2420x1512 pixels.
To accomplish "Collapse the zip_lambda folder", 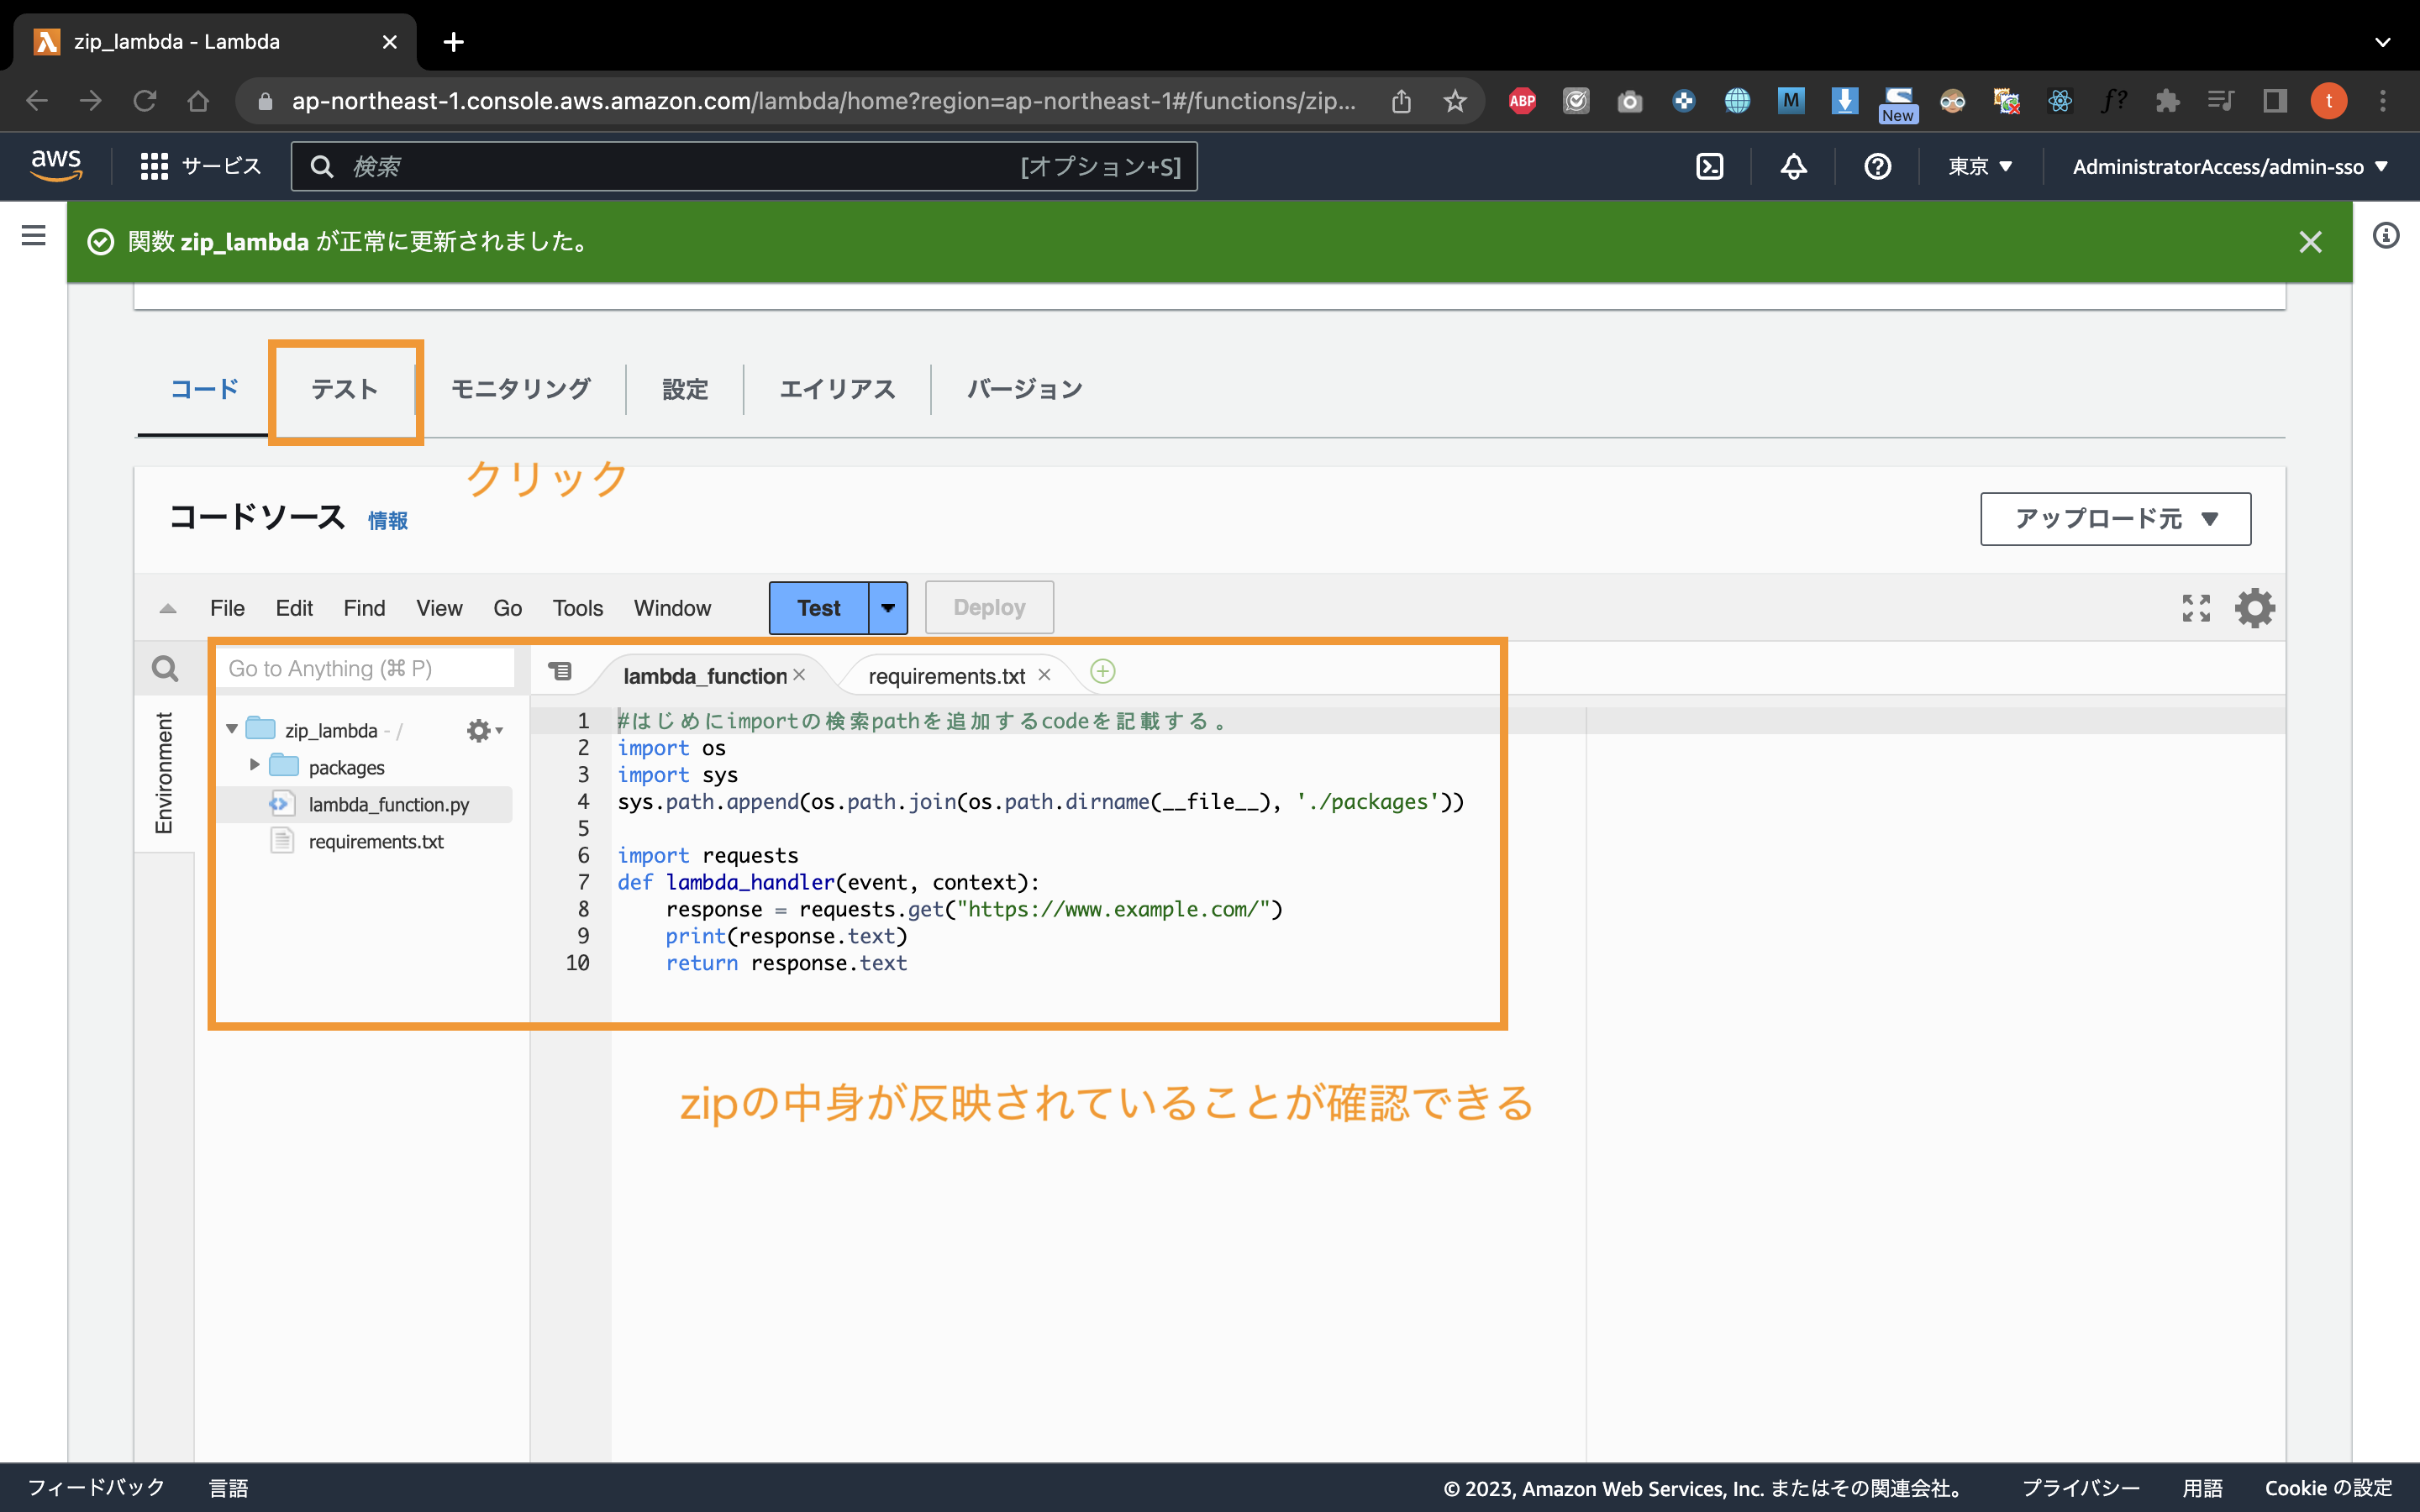I will 231,729.
